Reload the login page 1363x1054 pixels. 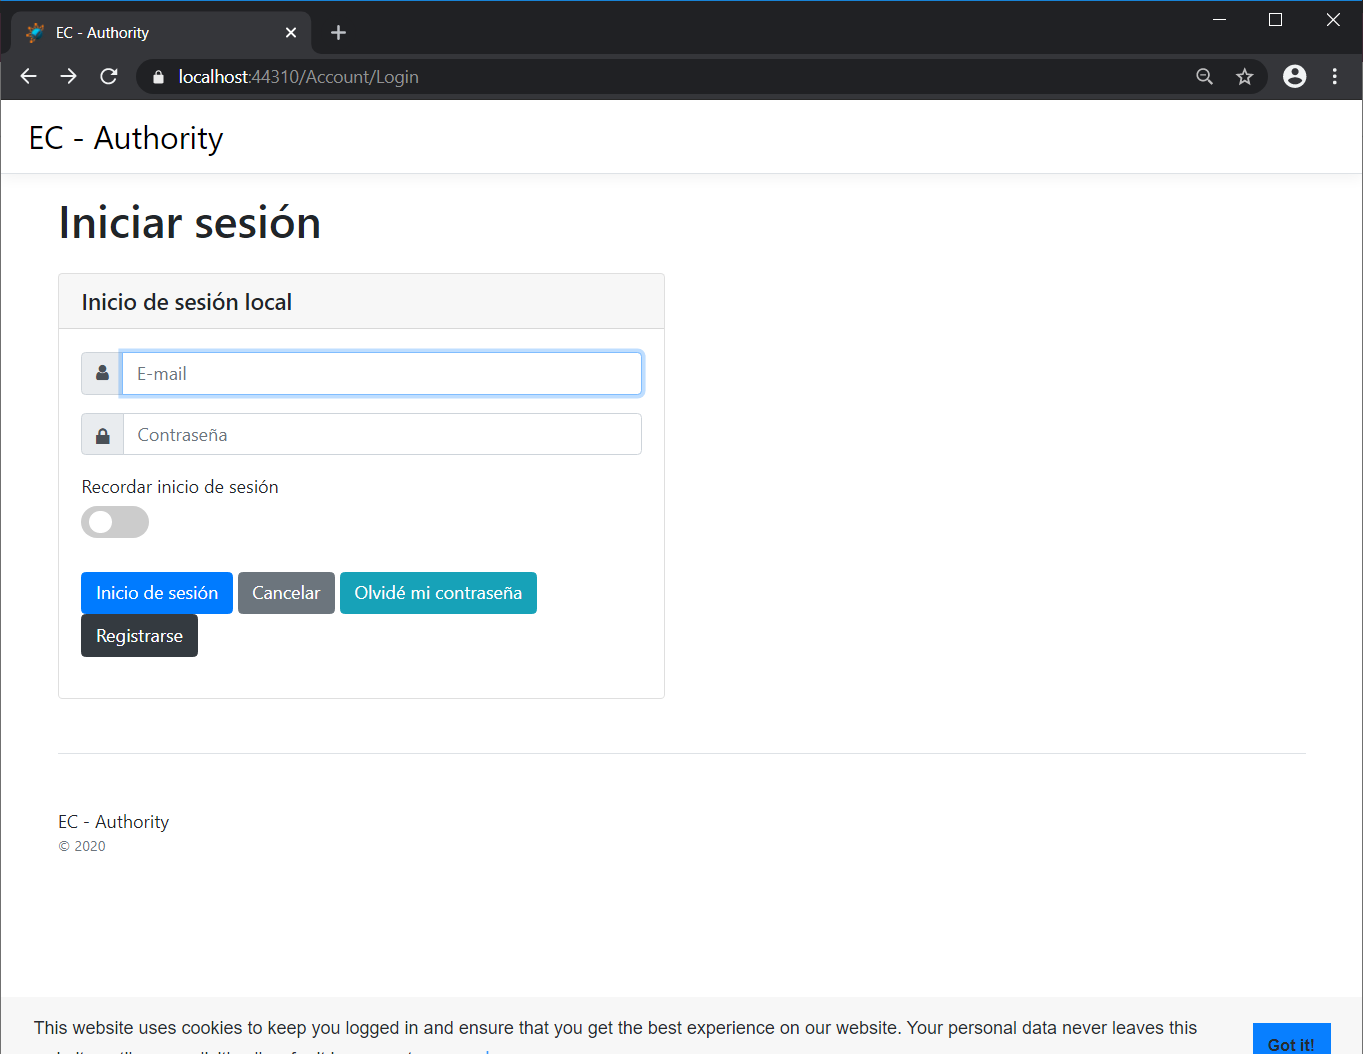[x=108, y=76]
